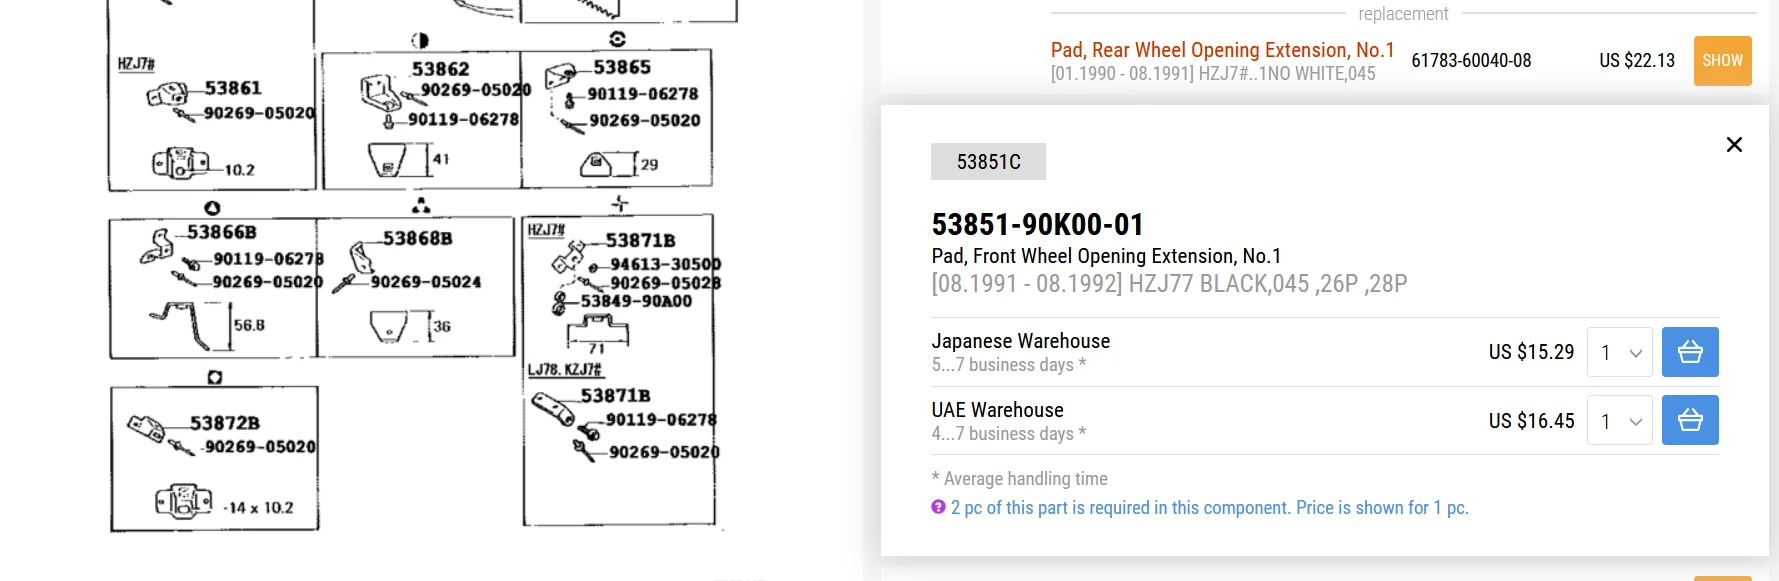Open Pad, Rear Wheel Opening Extension link
The height and width of the screenshot is (581, 1779).
point(1221,50)
